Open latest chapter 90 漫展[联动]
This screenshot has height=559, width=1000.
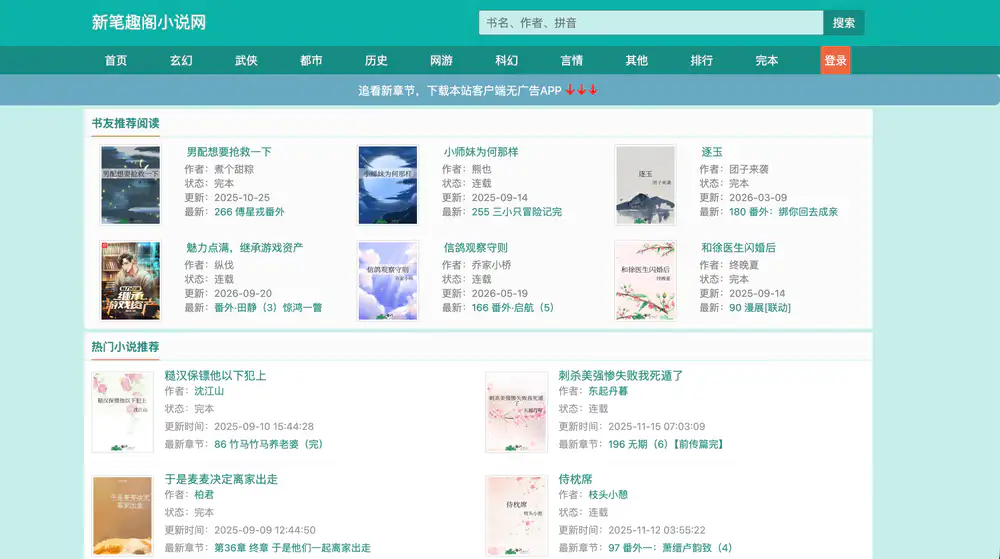coord(760,307)
